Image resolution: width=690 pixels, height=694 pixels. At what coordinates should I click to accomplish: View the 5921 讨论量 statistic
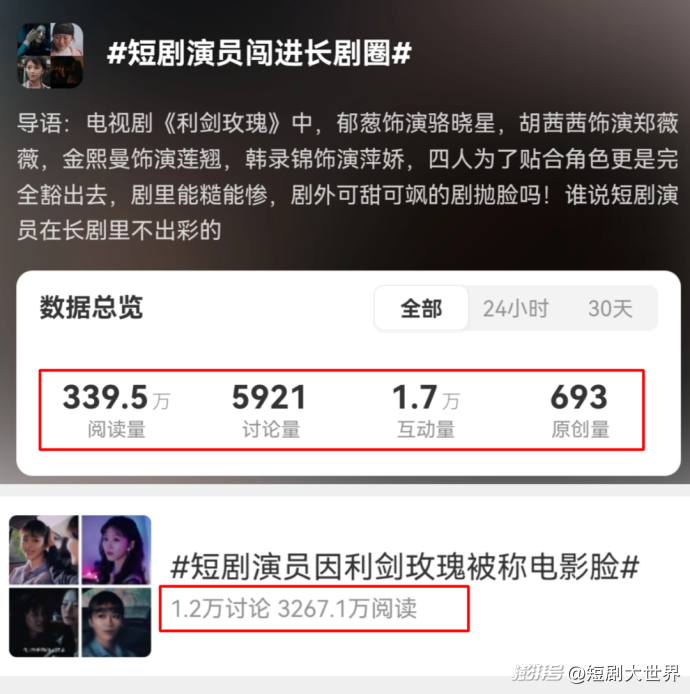click(270, 410)
